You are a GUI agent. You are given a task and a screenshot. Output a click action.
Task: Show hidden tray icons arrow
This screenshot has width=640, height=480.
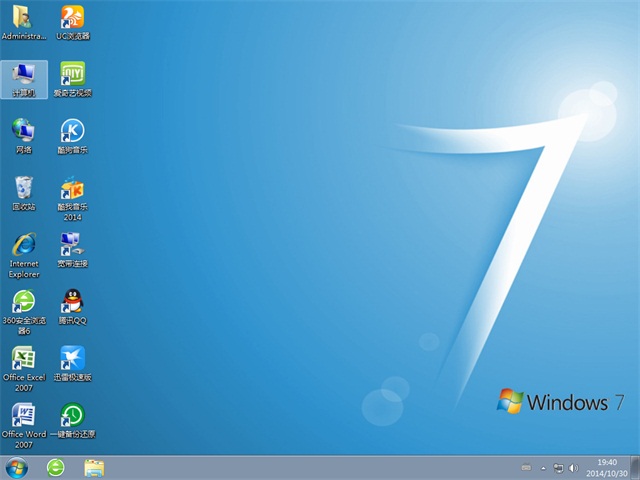pyautogui.click(x=543, y=468)
